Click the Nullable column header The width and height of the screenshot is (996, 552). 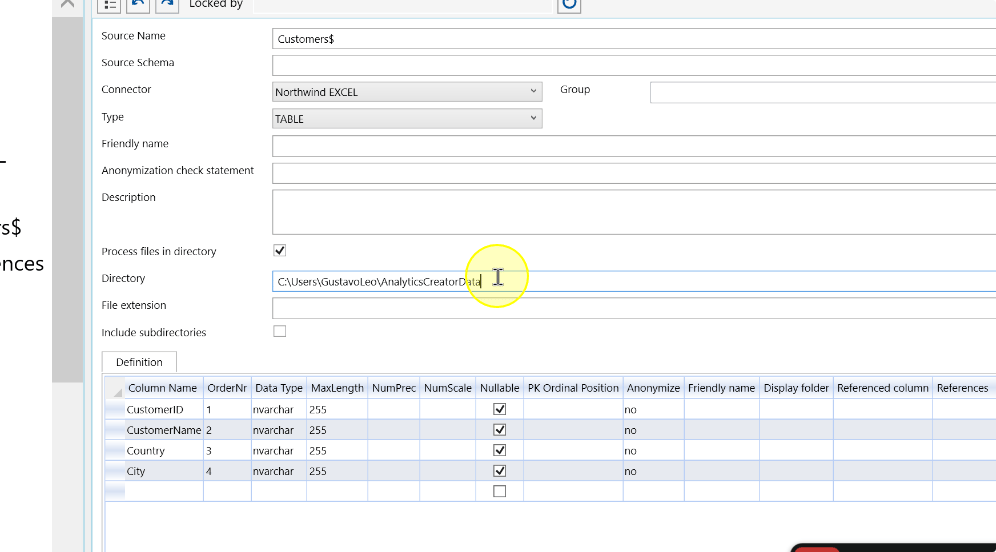pyautogui.click(x=499, y=388)
